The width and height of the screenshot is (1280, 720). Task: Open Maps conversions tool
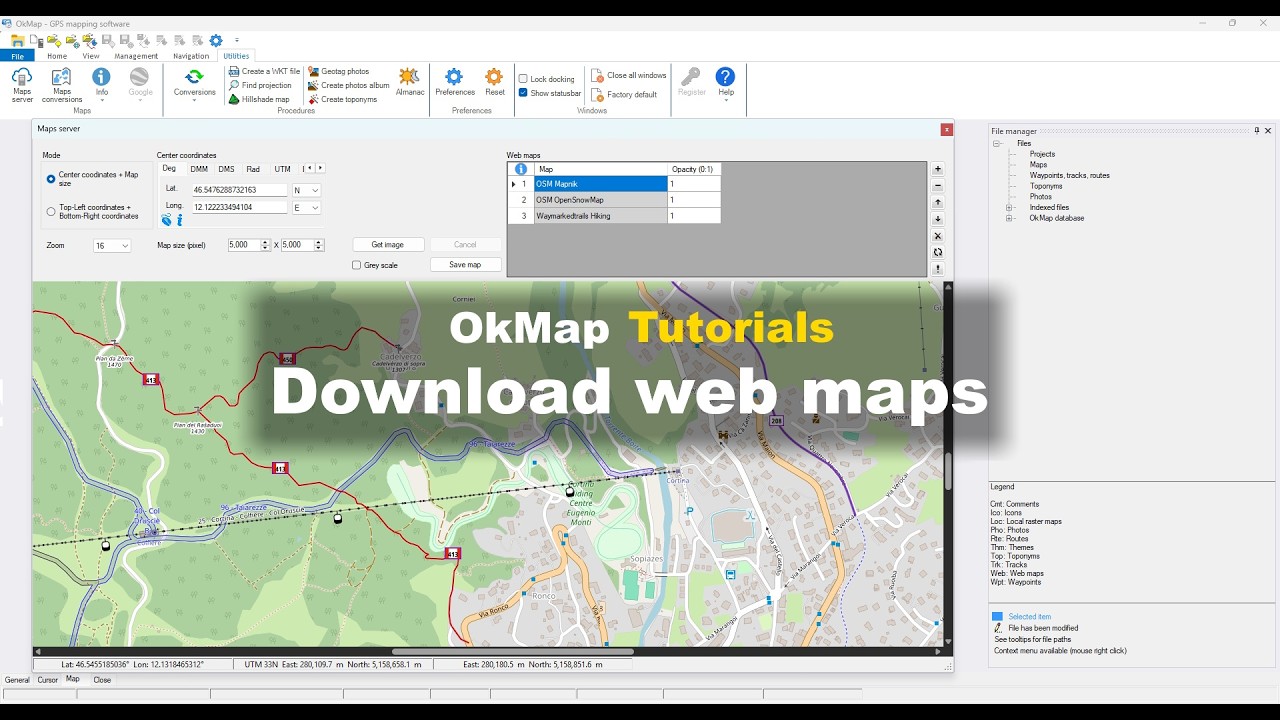(62, 85)
